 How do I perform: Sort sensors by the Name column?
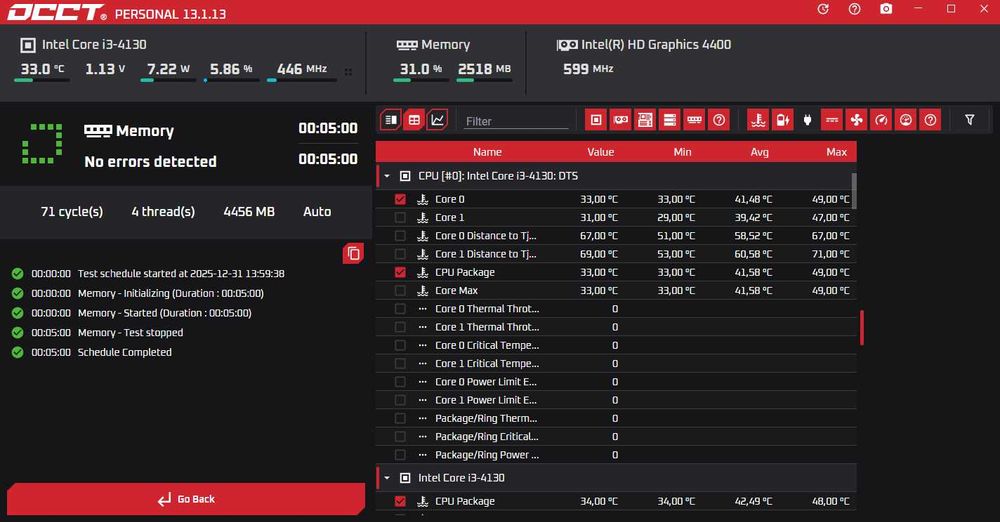click(x=487, y=152)
